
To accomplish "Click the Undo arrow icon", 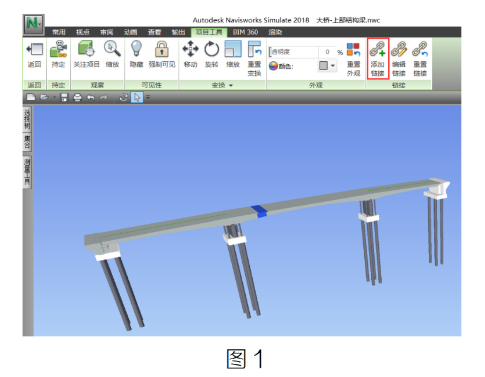I will pos(91,97).
